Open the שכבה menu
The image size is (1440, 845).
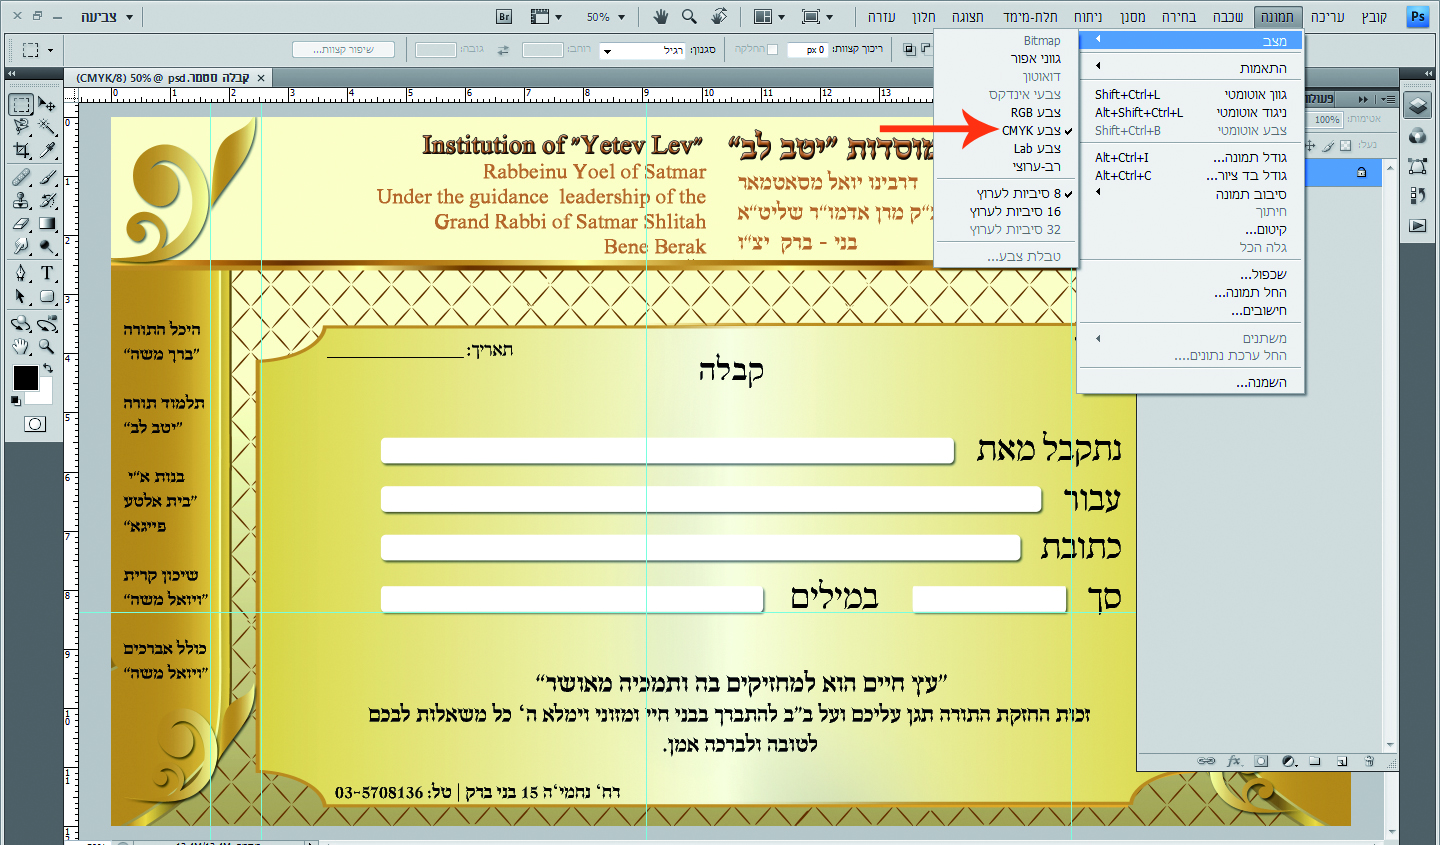[x=1228, y=17]
